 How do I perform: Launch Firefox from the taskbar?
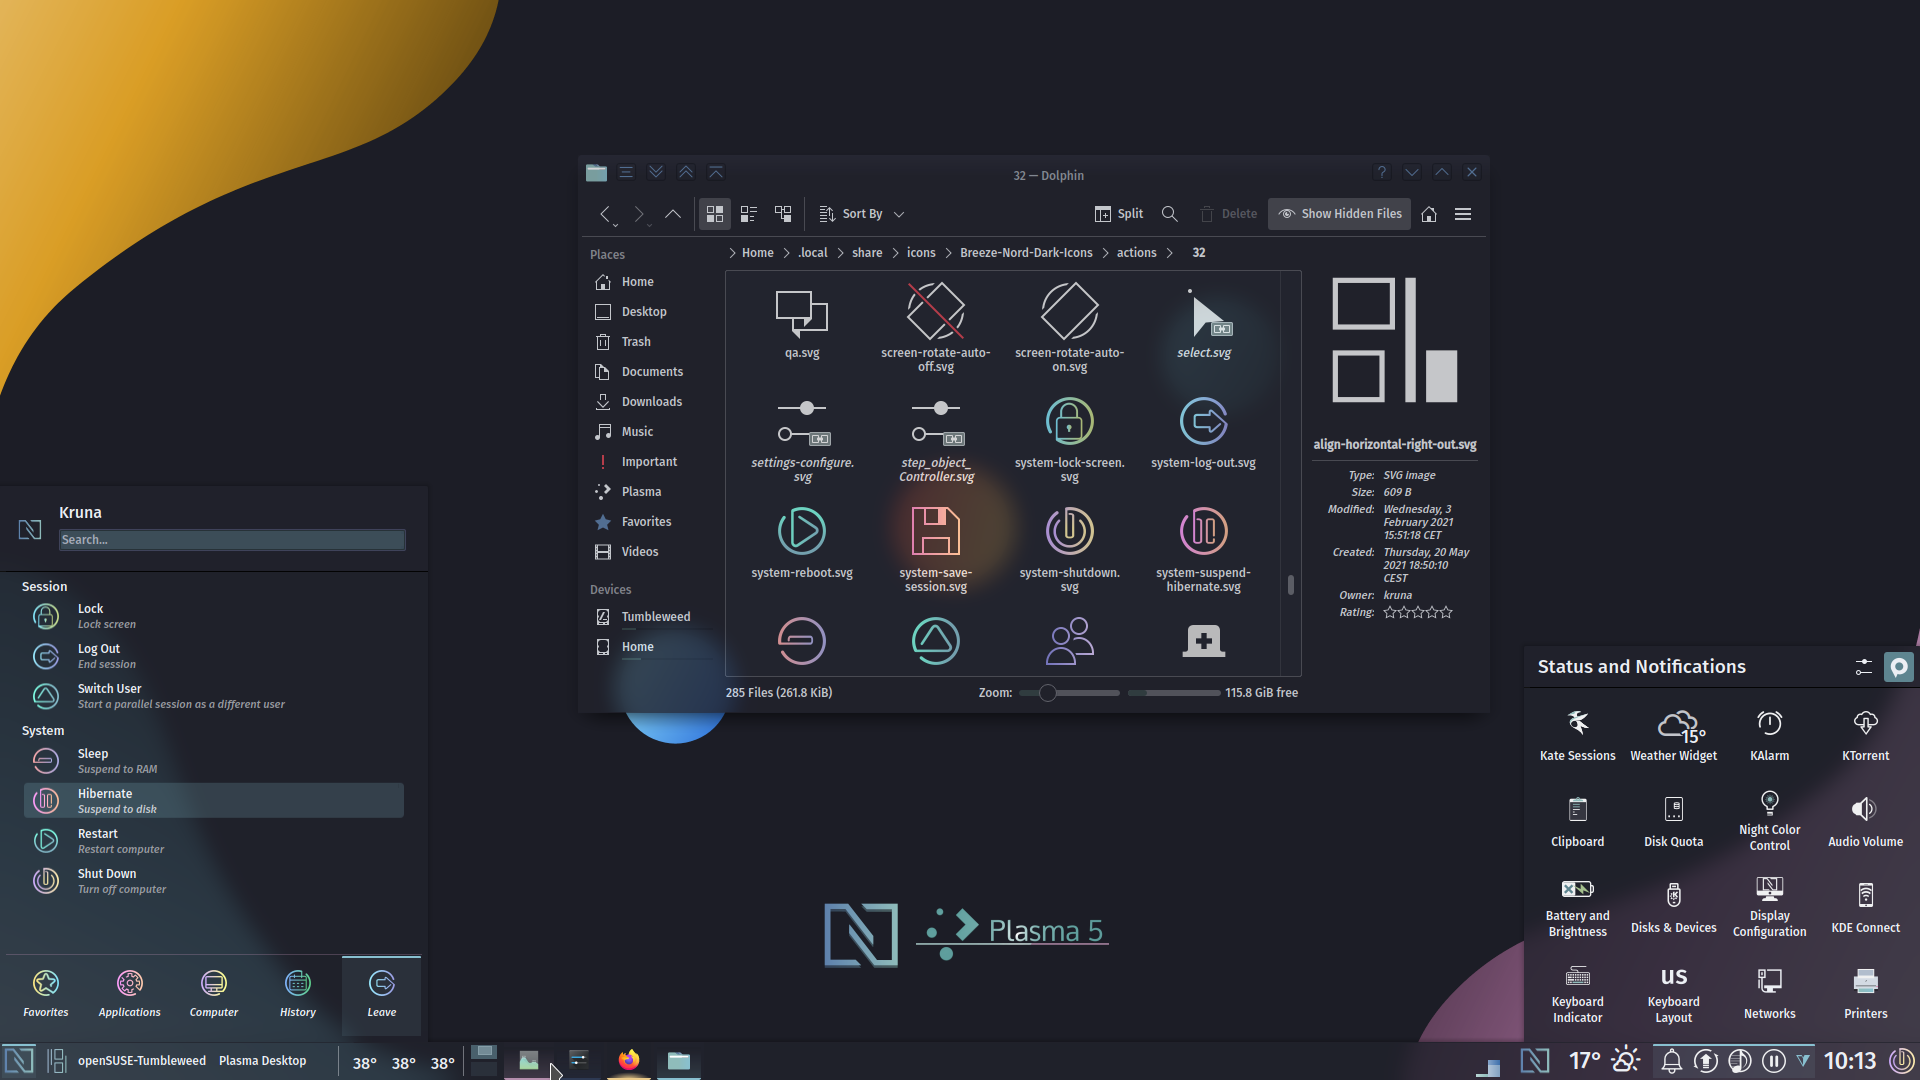point(629,1060)
